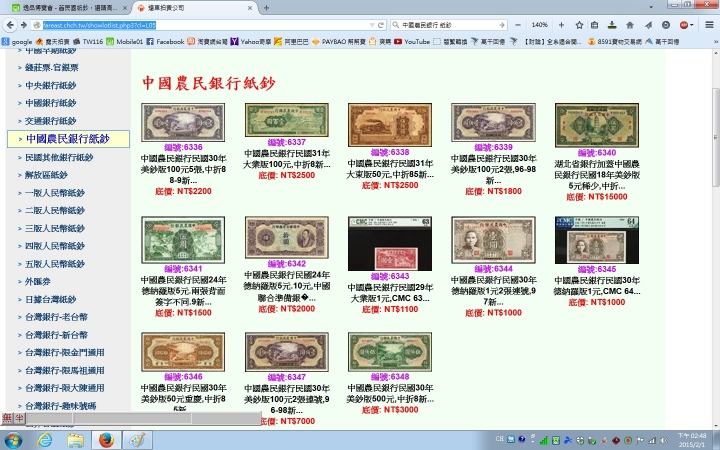
Task: Select 中央銀行紙鈔 in the sidebar
Action: (x=51, y=85)
